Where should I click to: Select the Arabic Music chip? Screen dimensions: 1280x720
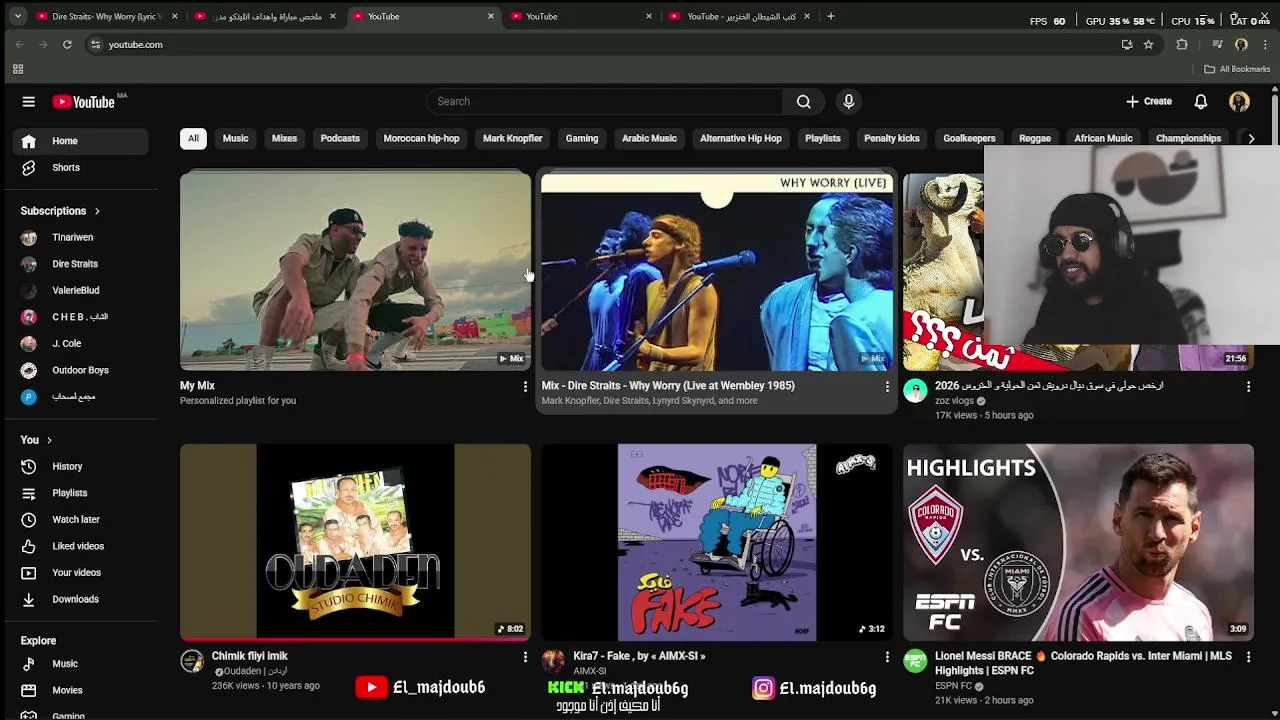tap(649, 138)
